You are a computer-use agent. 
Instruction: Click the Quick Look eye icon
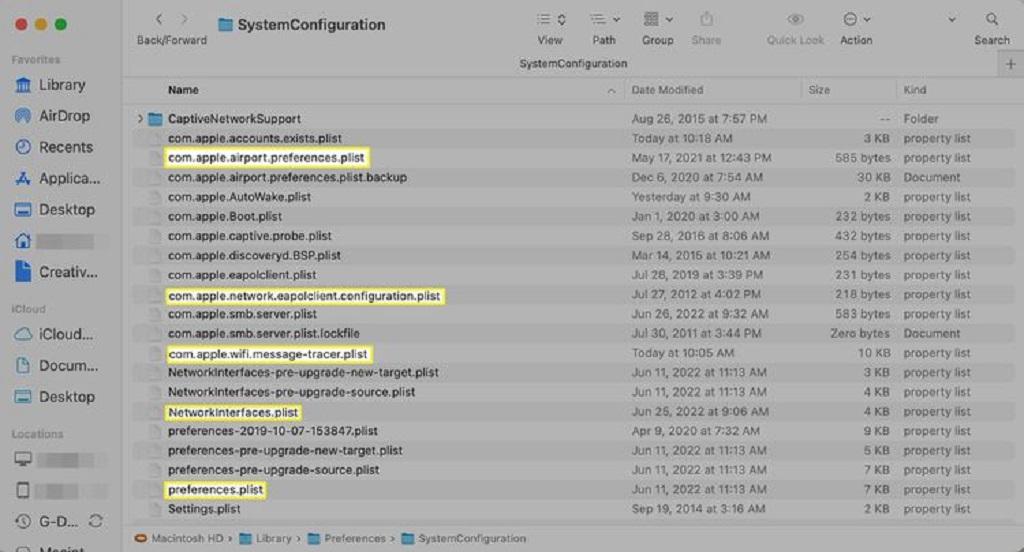795,20
